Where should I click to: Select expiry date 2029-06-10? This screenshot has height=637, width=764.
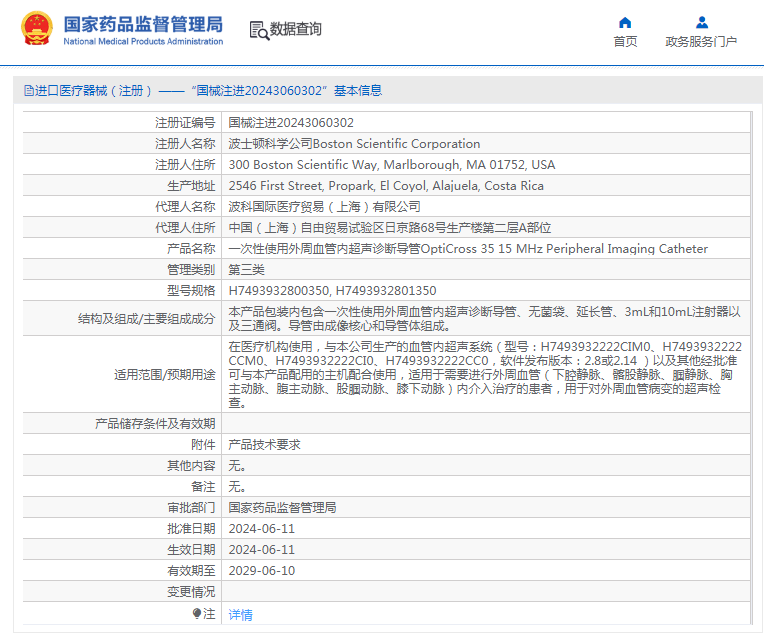[262, 570]
